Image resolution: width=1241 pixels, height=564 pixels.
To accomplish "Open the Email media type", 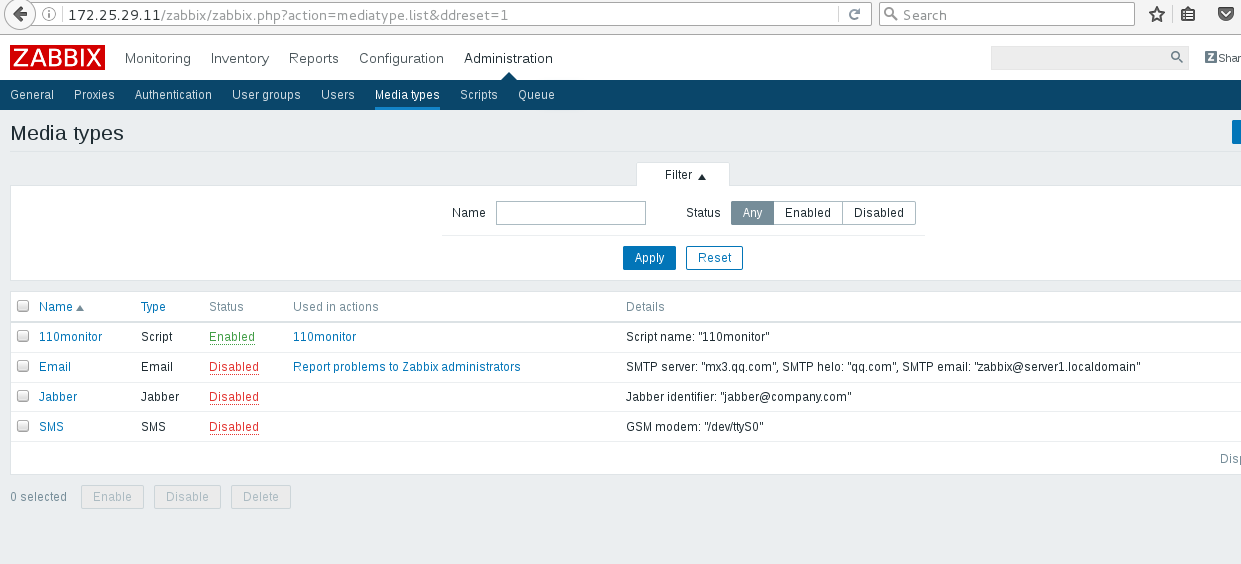I will (x=55, y=367).
